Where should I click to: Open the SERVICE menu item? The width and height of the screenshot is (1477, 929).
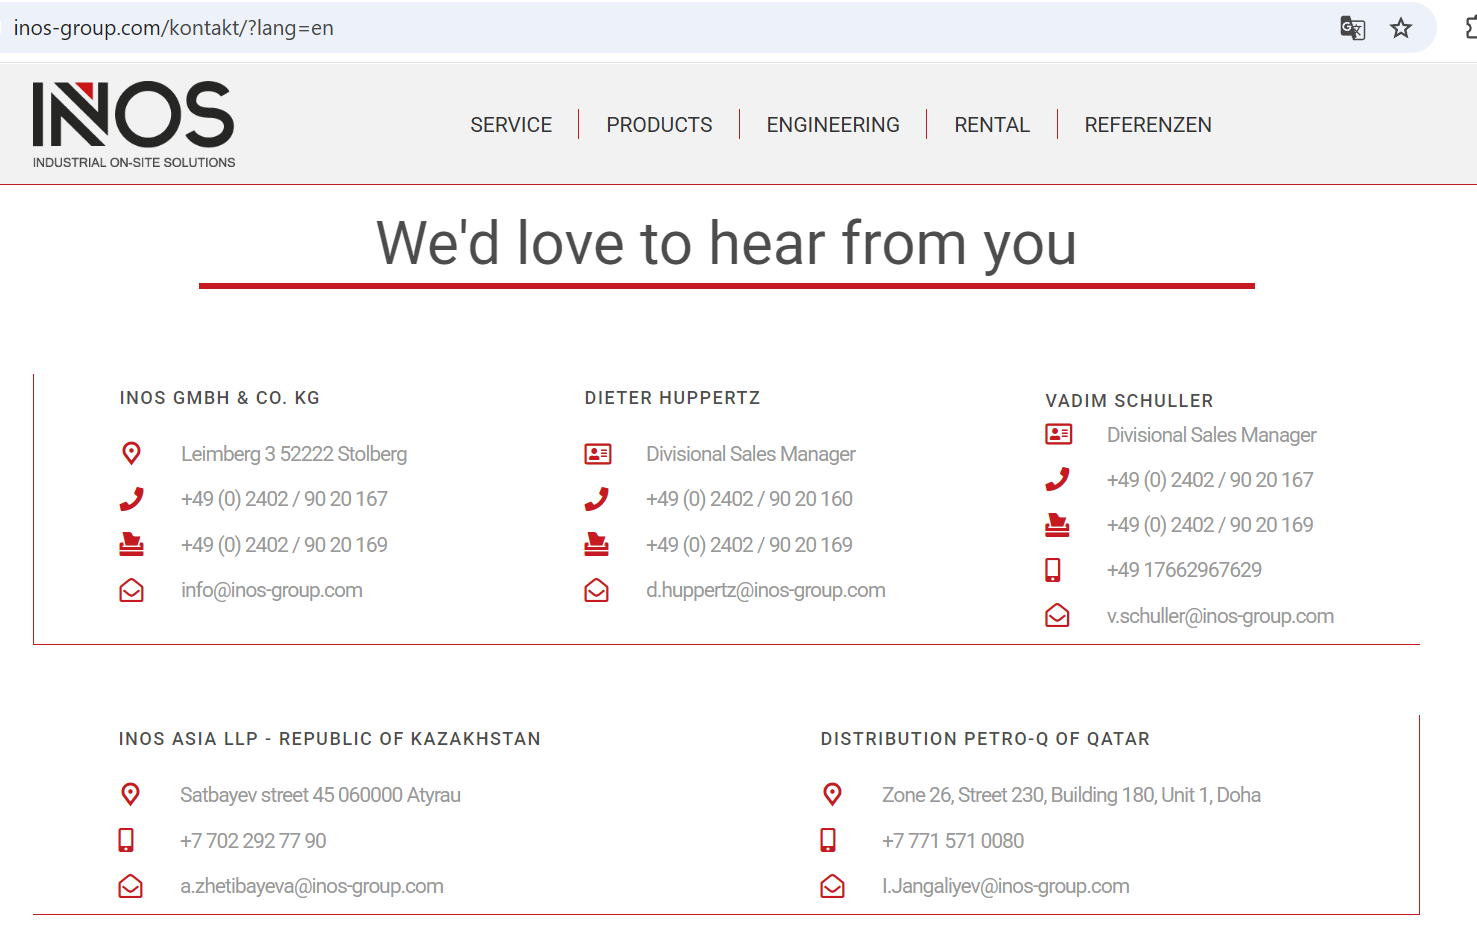pos(511,125)
